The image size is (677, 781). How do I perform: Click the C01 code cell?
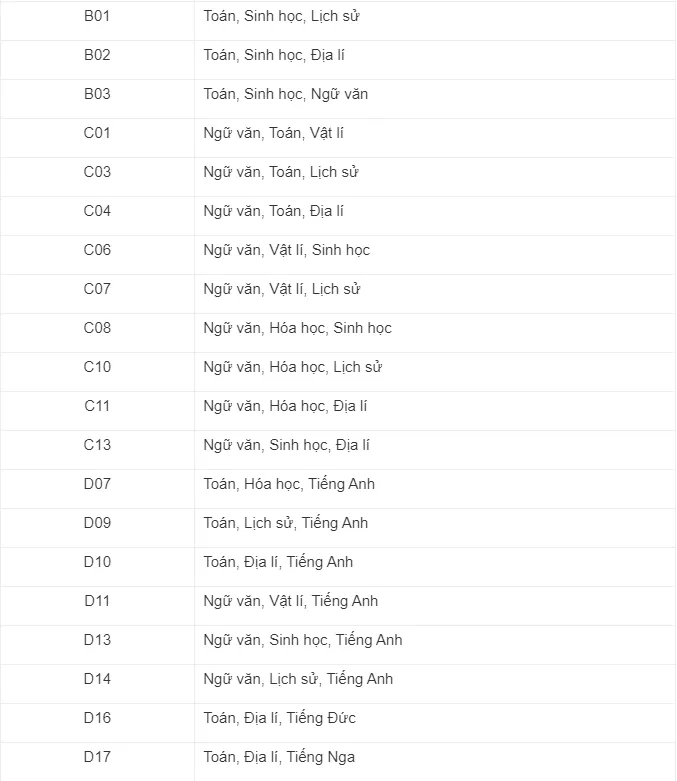point(97,133)
